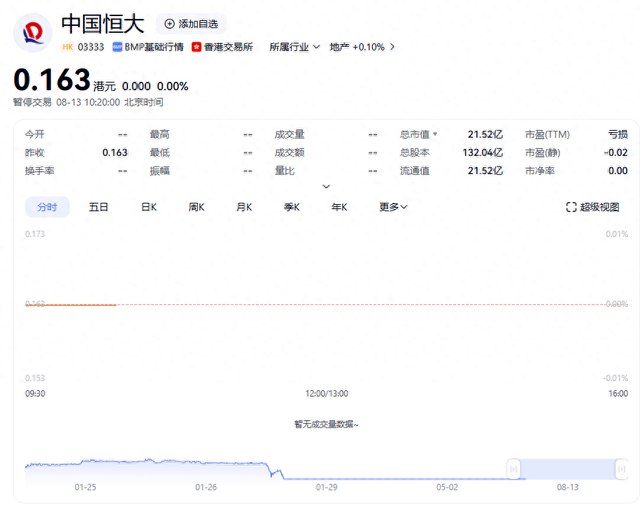The width and height of the screenshot is (640, 507).
Task: Click the HK market tag
Action: [67, 47]
